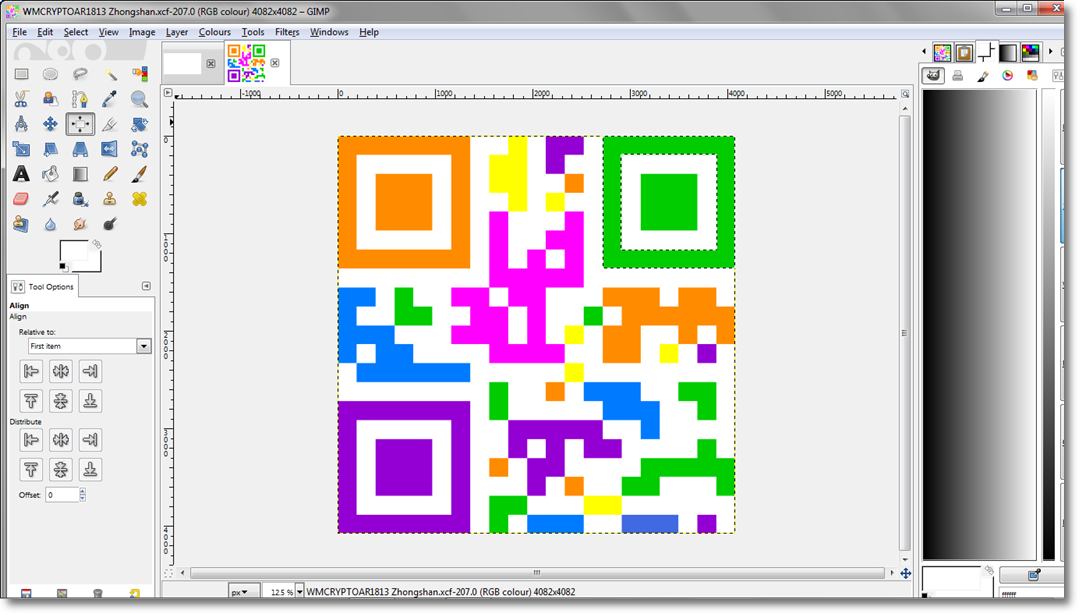The width and height of the screenshot is (1080, 615).
Task: Toggle zoom-on-window-resize magnifier above the vertical scrollbar
Action: pos(905,93)
